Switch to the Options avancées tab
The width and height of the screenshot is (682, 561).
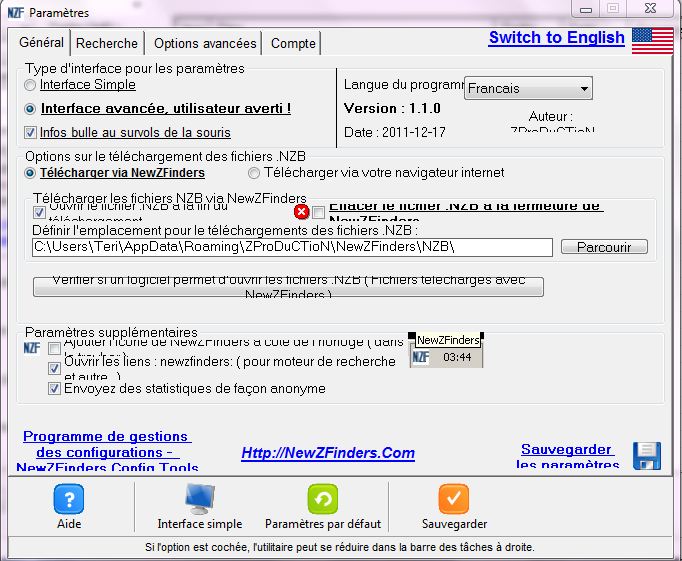(205, 43)
